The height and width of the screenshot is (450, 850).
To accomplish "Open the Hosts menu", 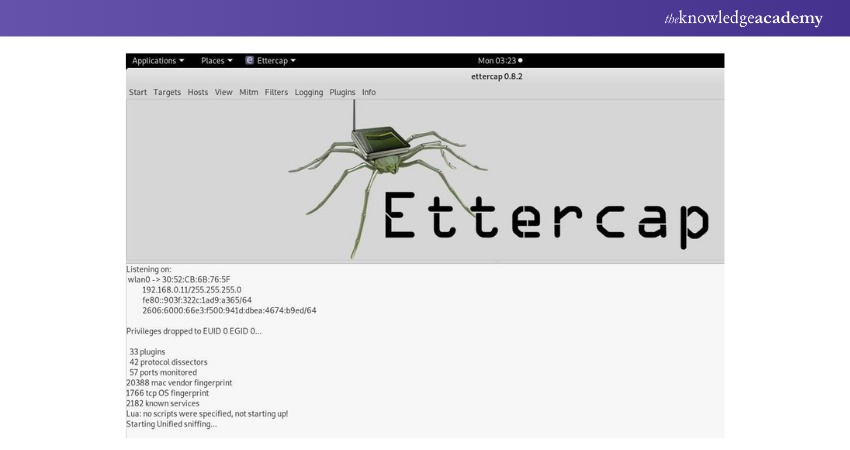I will [198, 92].
